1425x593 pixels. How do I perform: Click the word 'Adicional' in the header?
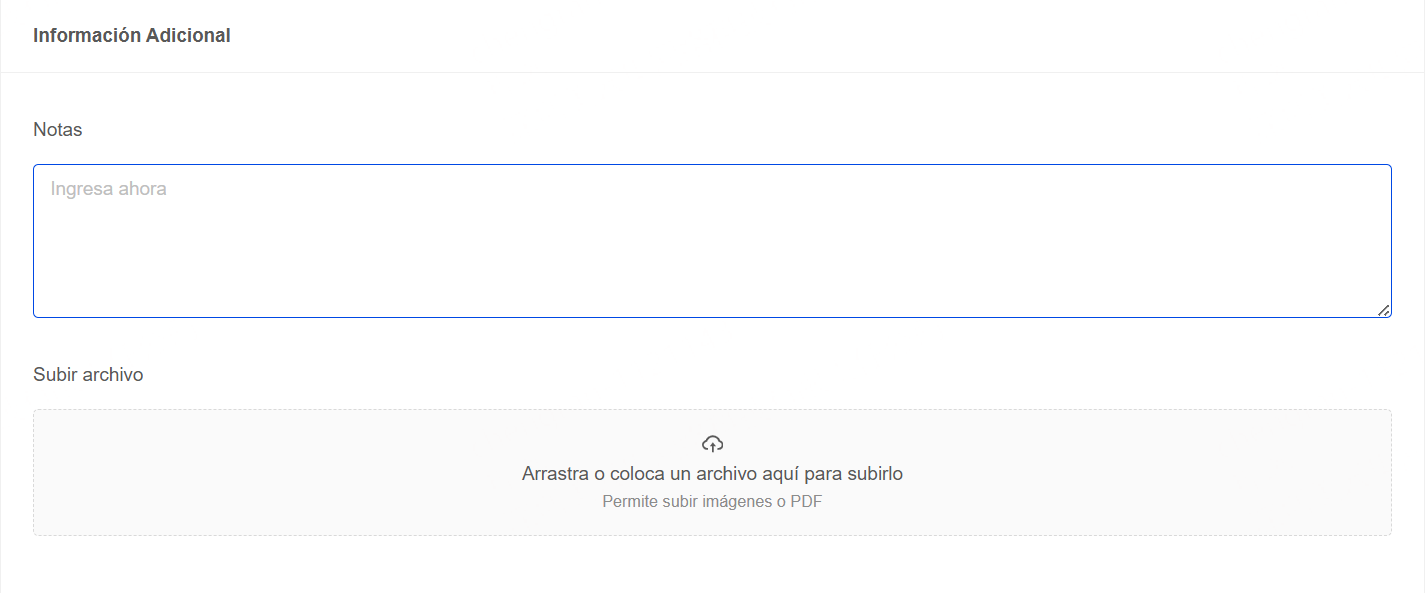tap(188, 35)
